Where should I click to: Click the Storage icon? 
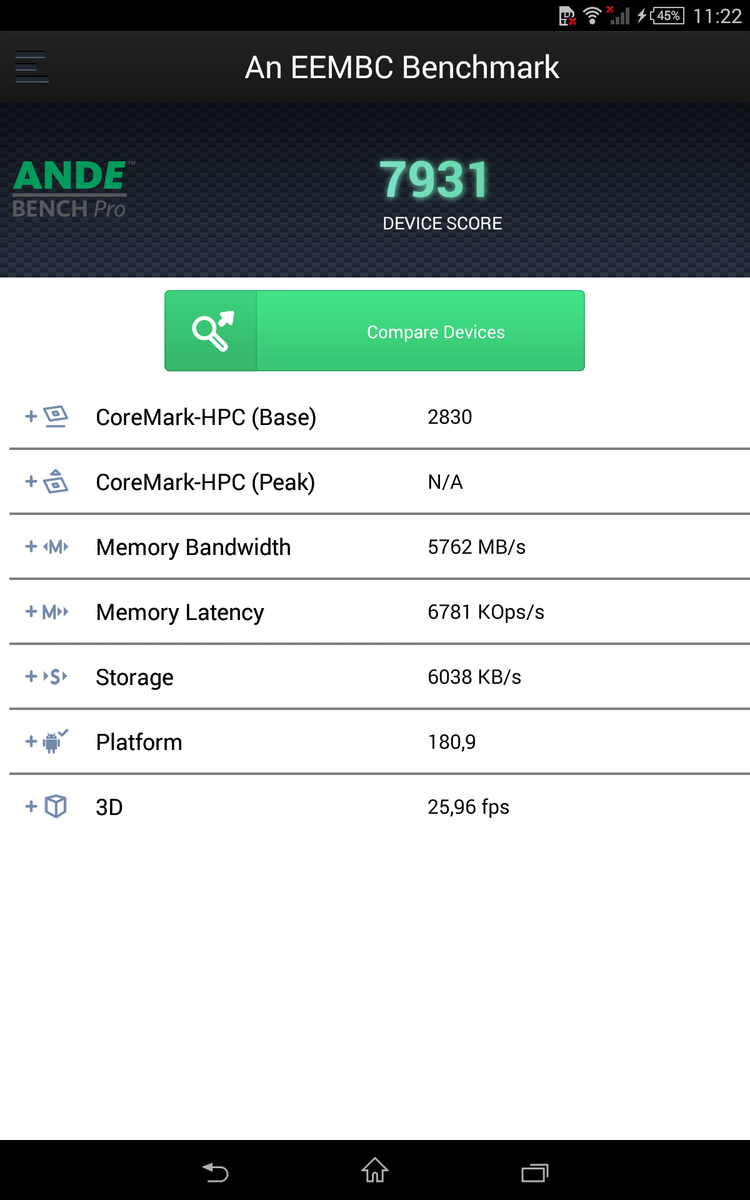(56, 677)
